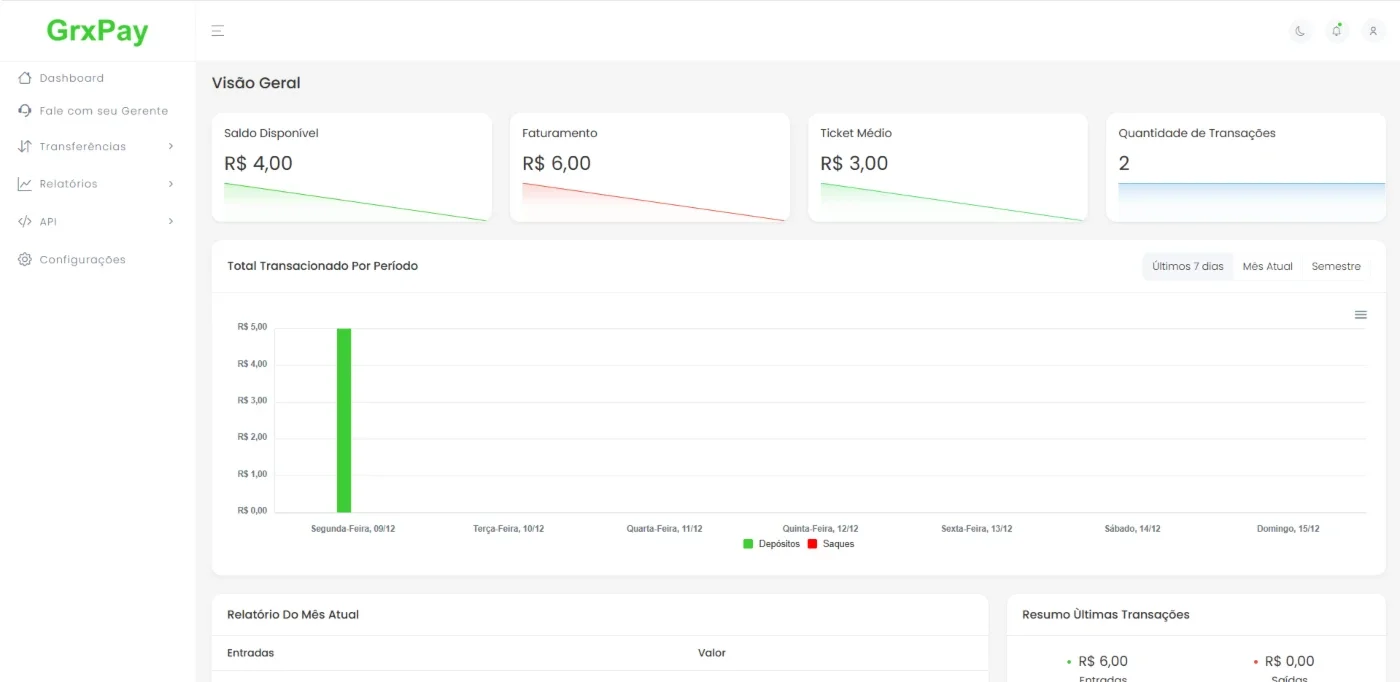Click the green deposit bar for Segunda-Feira

click(344, 420)
